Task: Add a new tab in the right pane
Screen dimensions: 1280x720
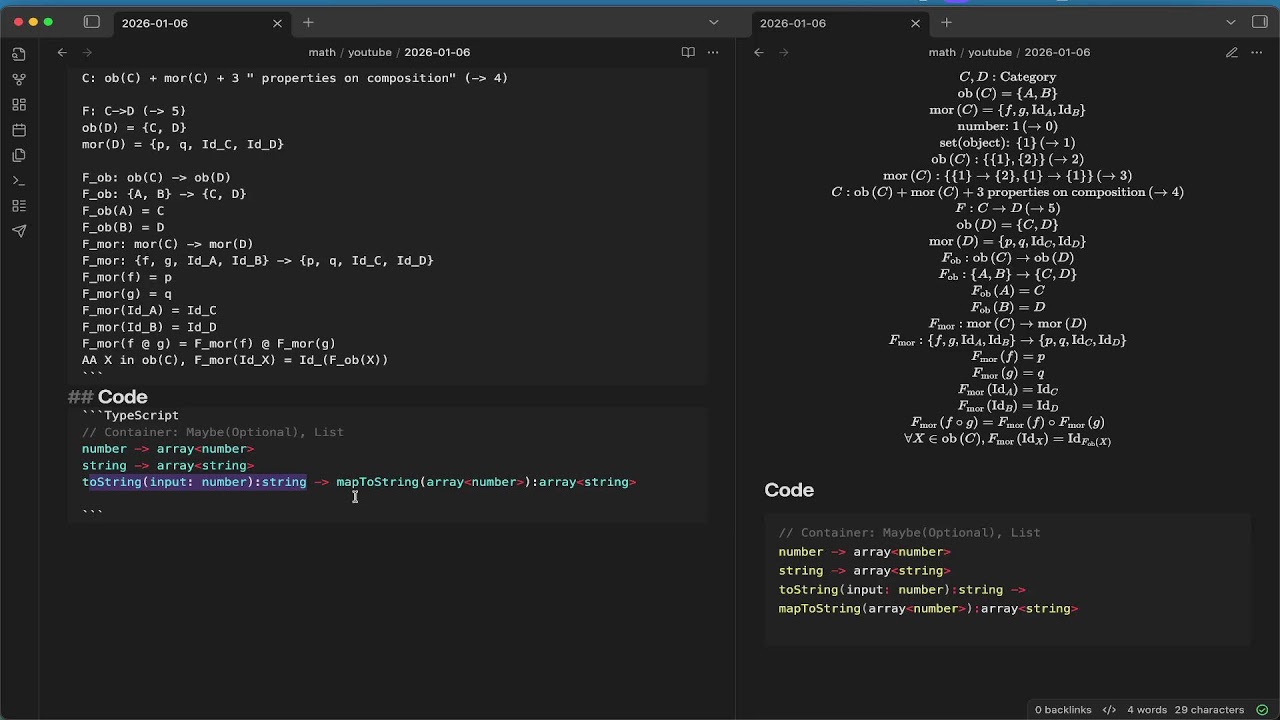Action: (946, 22)
